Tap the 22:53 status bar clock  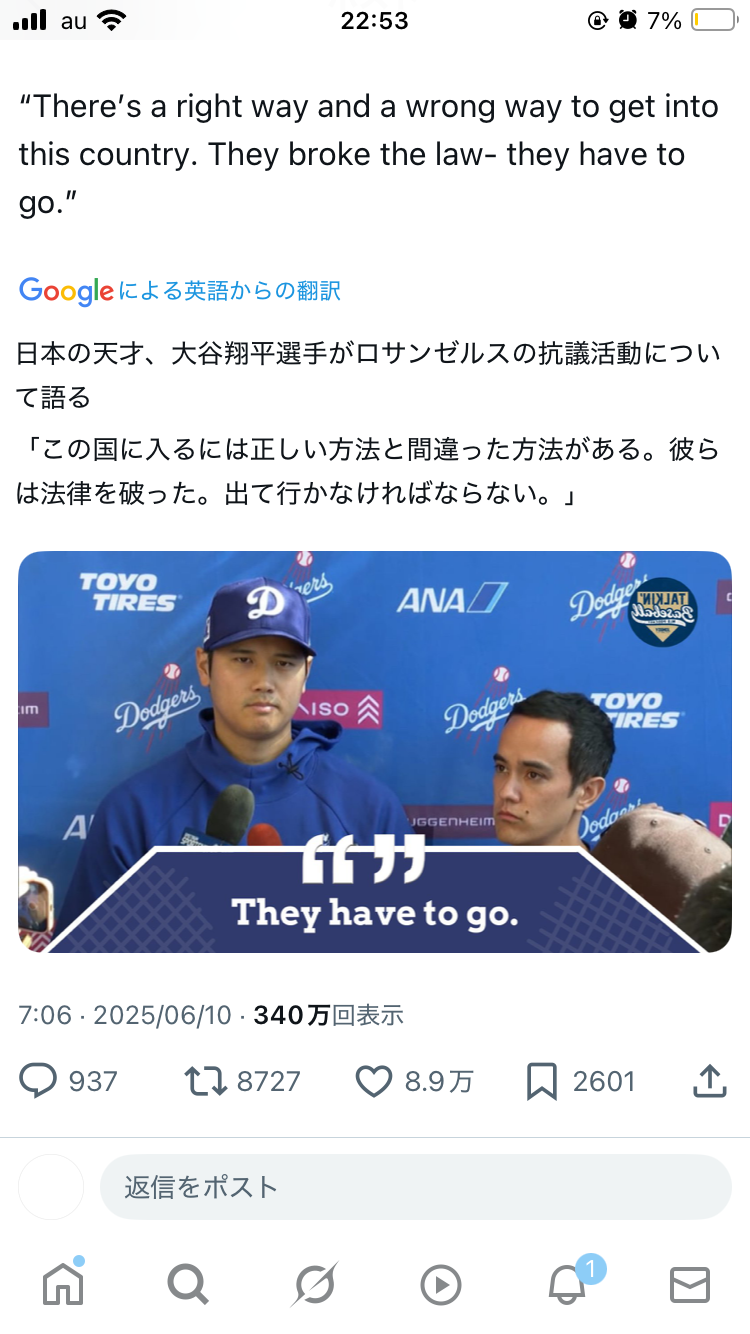tap(375, 20)
